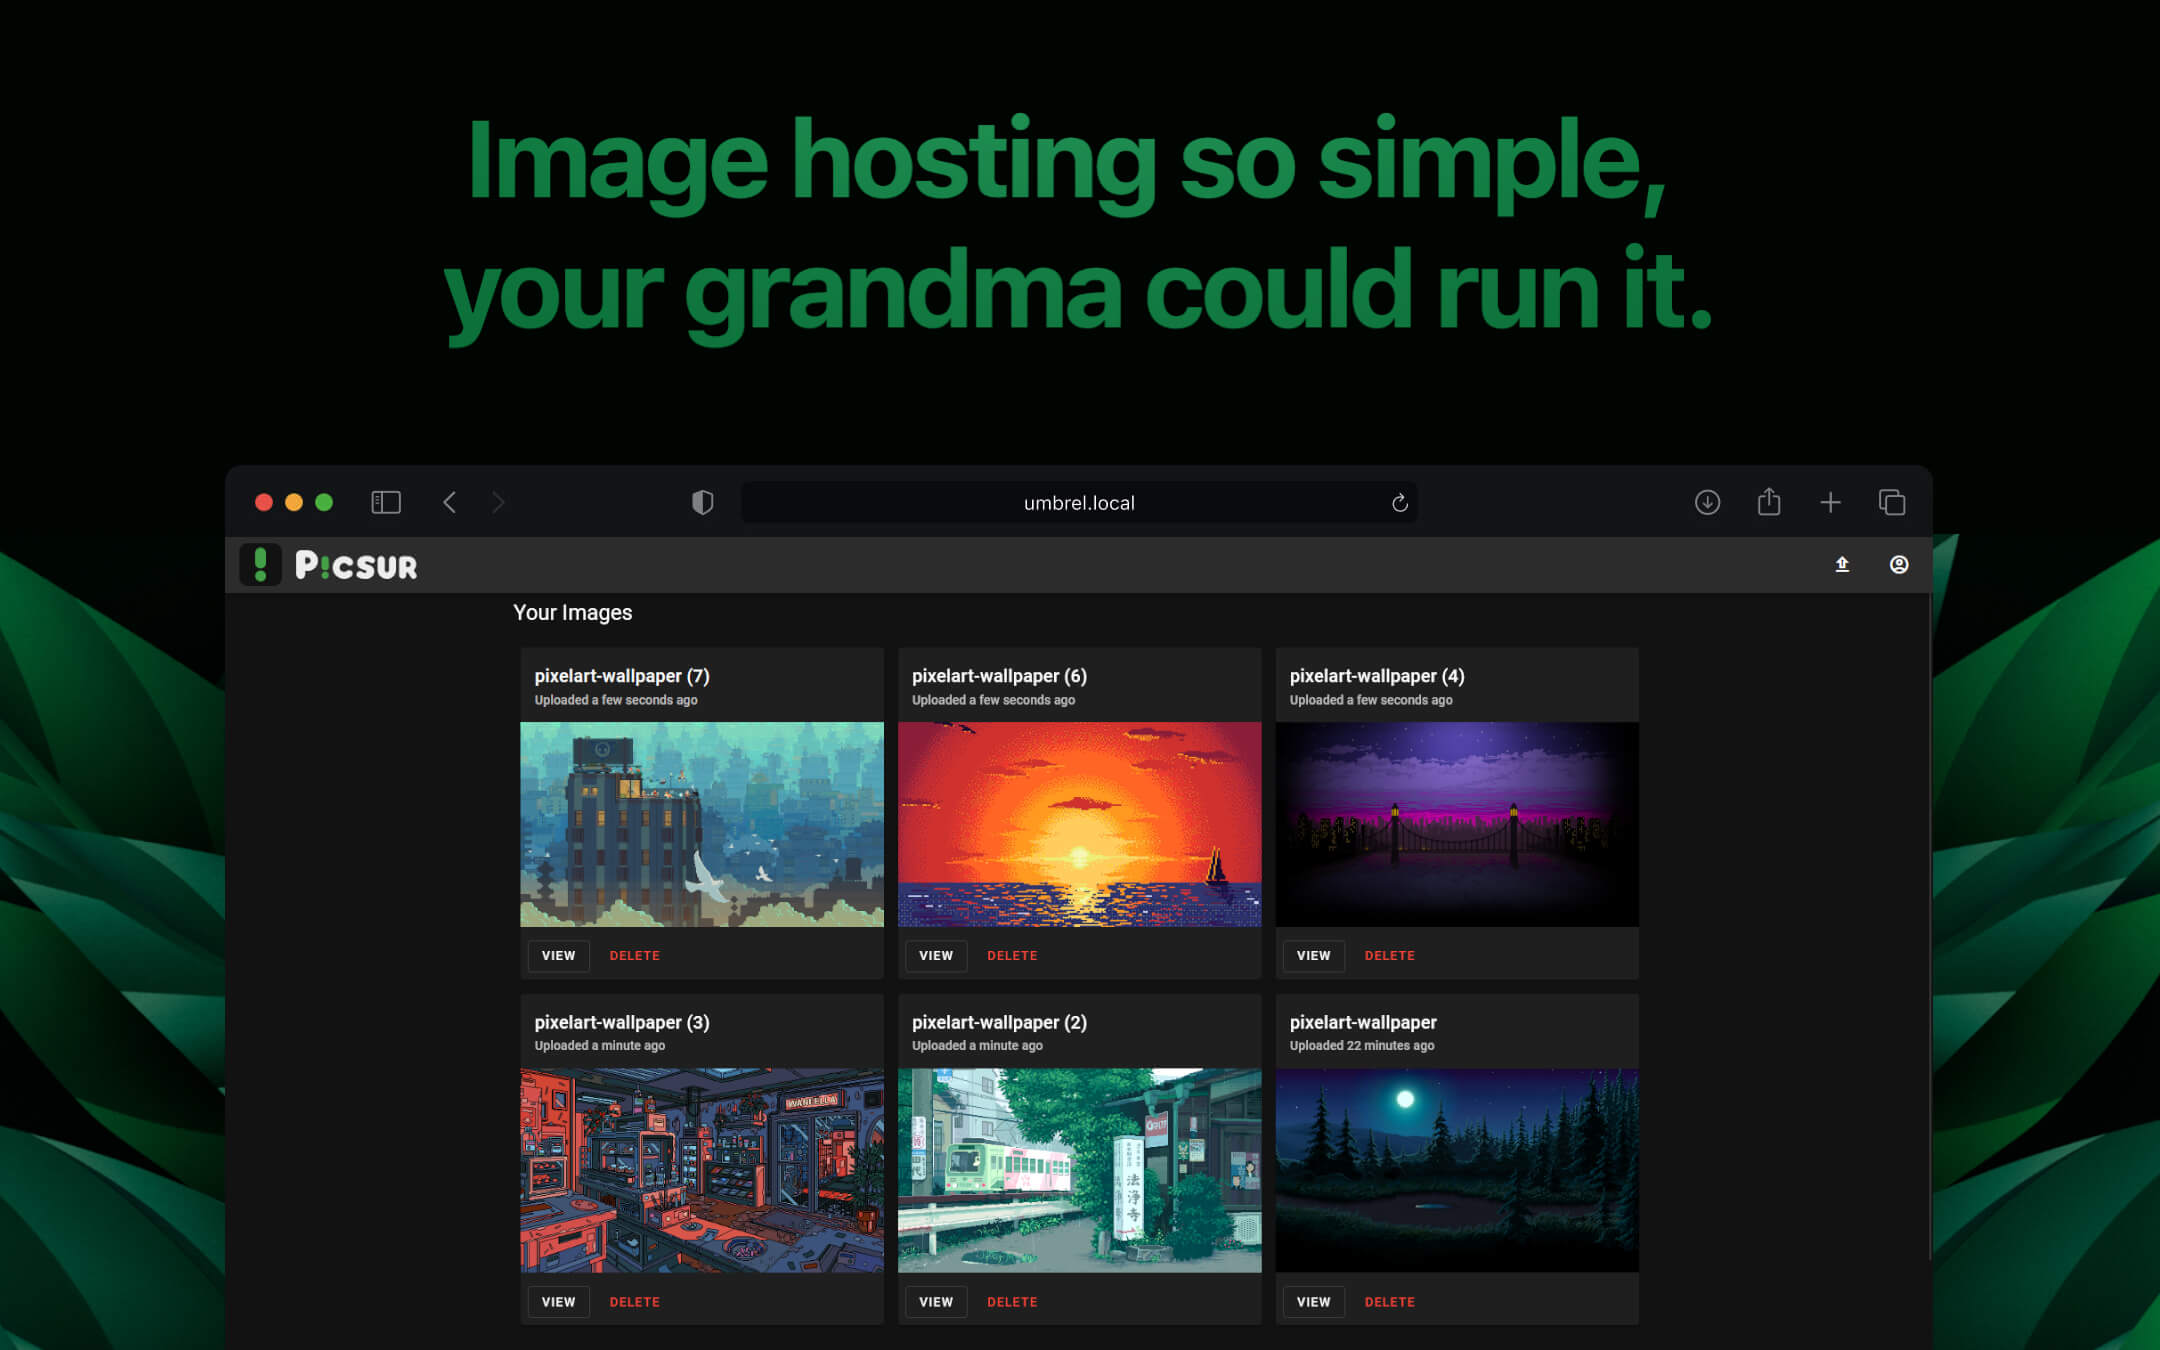The image size is (2160, 1350).
Task: Show the tab overview icon
Action: (1891, 502)
